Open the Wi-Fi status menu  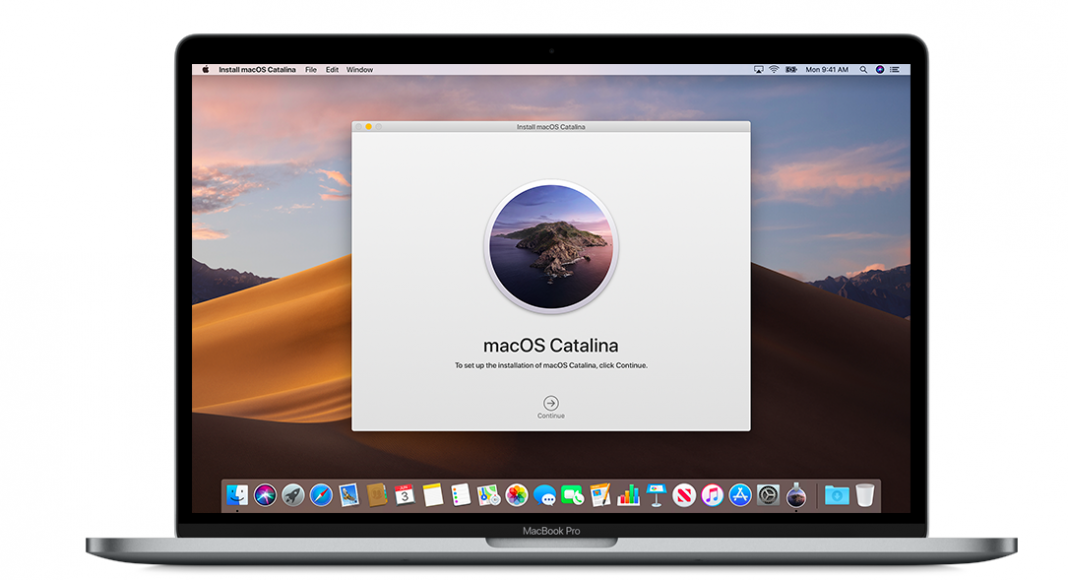[774, 69]
